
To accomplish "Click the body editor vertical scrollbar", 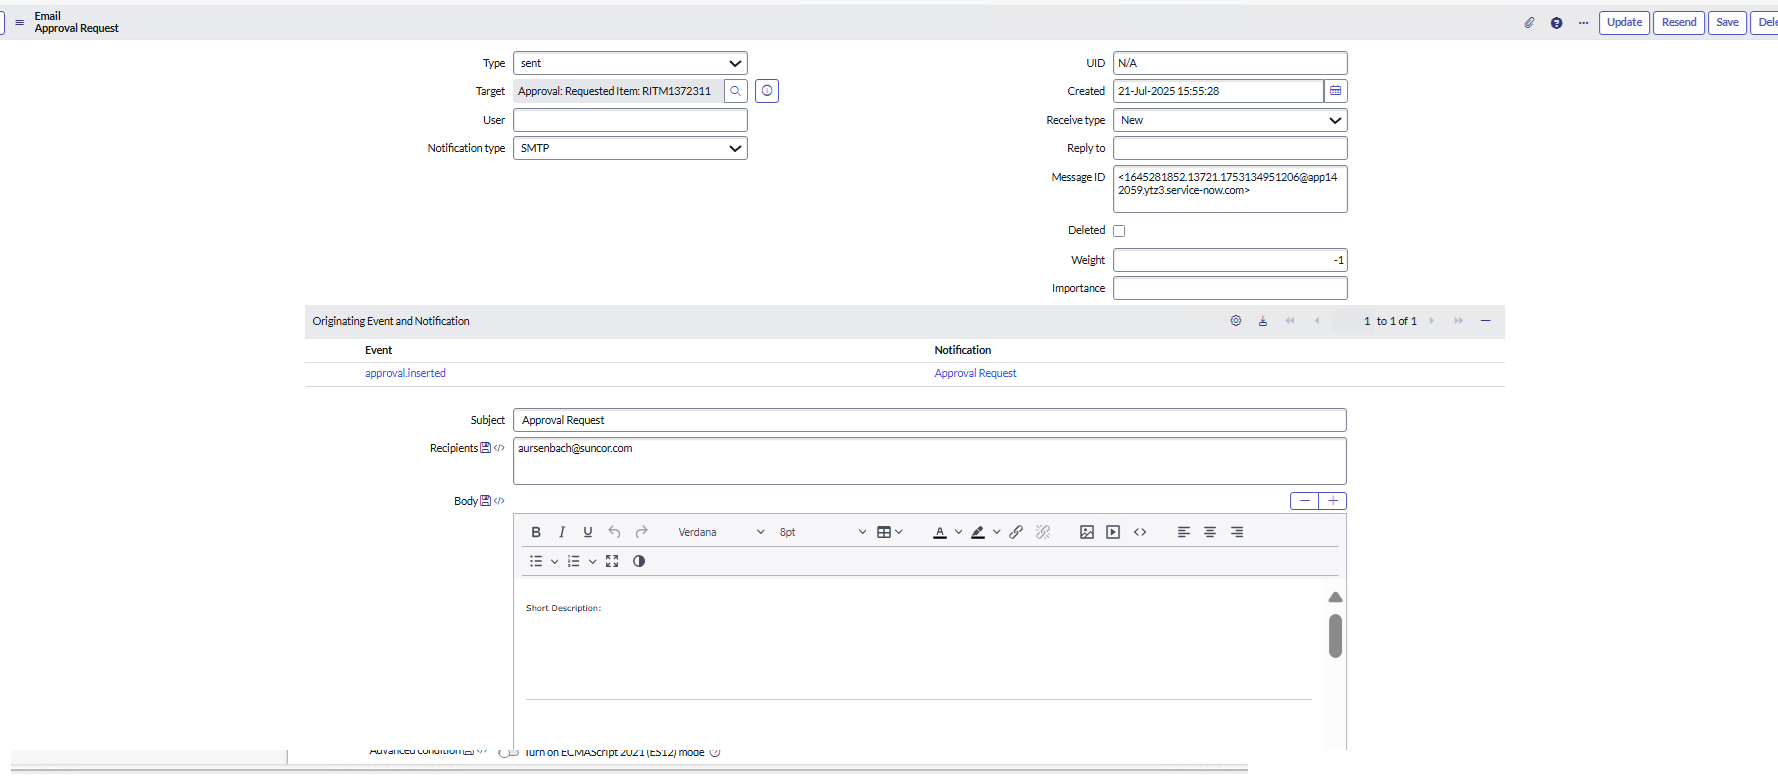I will 1335,636.
